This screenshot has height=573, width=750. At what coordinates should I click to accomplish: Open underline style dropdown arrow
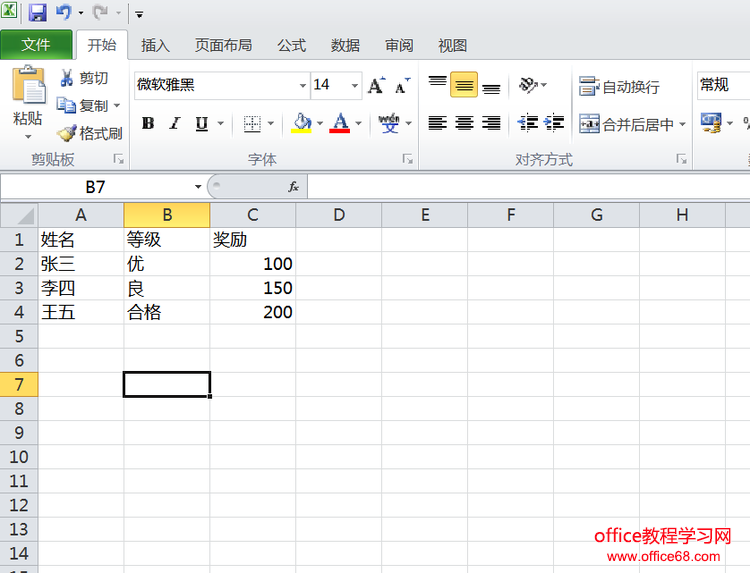(221, 123)
